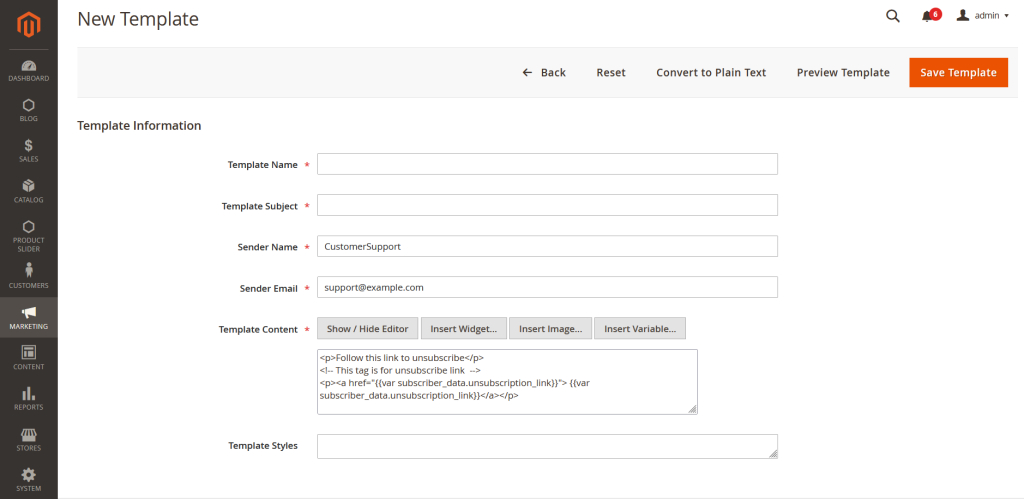Toggle Show / Hide Editor
The image size is (1024, 499).
[x=367, y=329]
